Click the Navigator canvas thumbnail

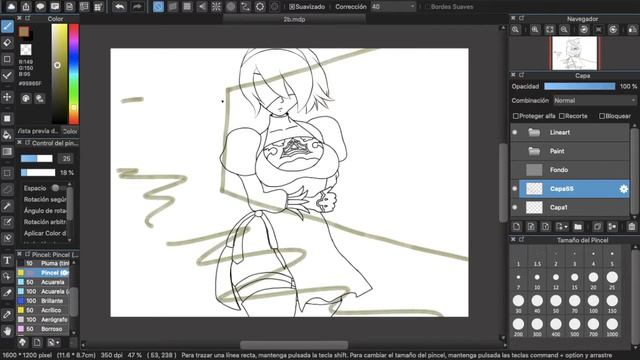575,53
